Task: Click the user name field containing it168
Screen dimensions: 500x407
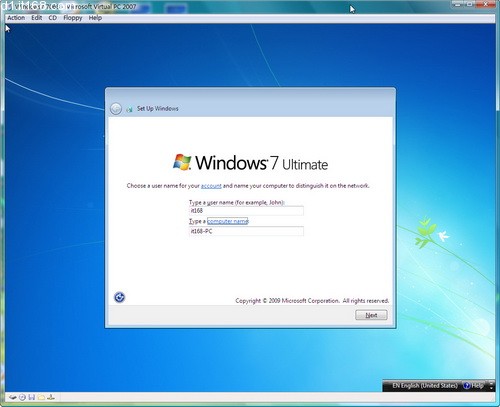Action: pyautogui.click(x=246, y=211)
